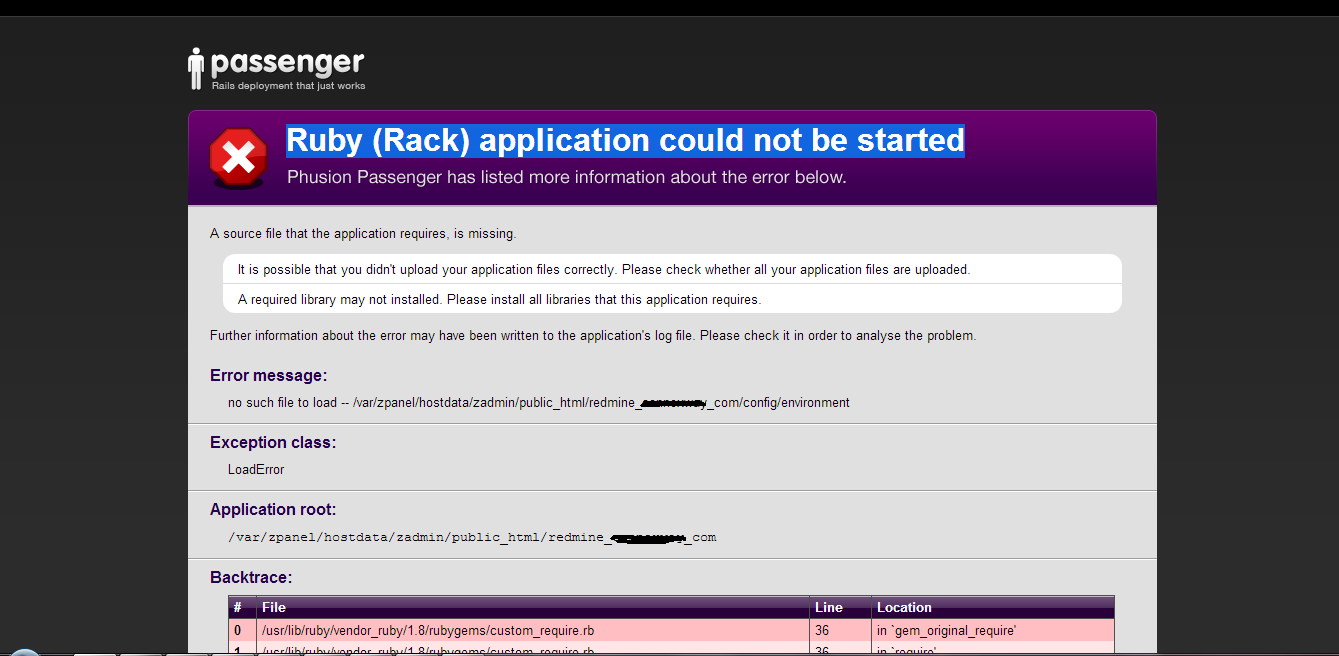Click the custom_require.rb file path in backtrace row 0
The width and height of the screenshot is (1339, 656).
pos(428,631)
